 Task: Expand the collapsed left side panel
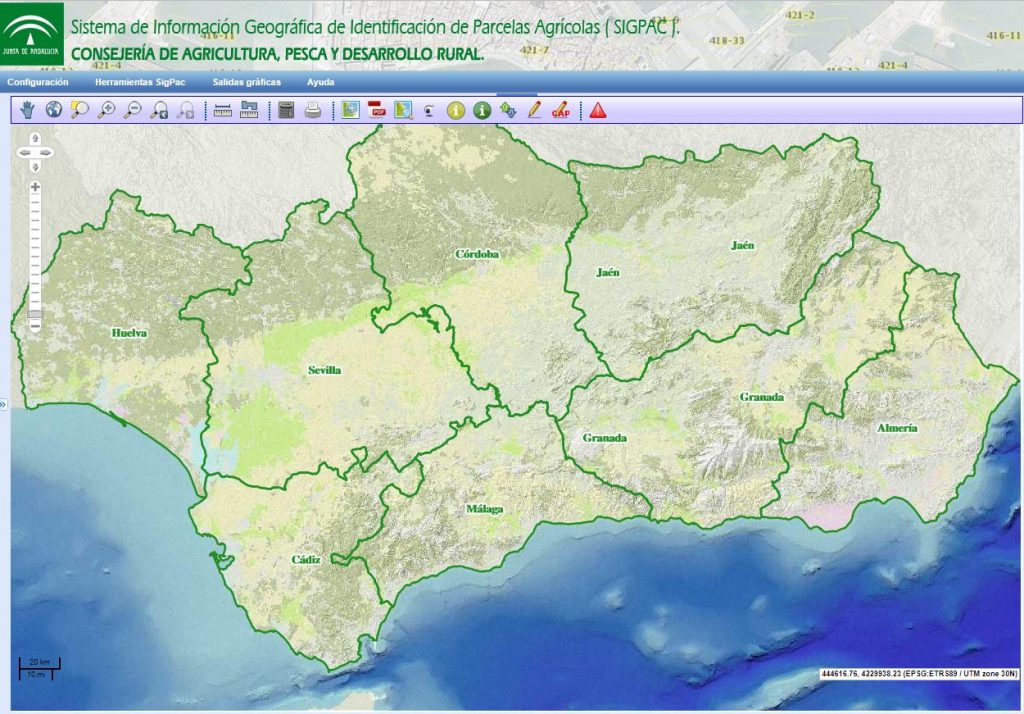pyautogui.click(x=3, y=404)
